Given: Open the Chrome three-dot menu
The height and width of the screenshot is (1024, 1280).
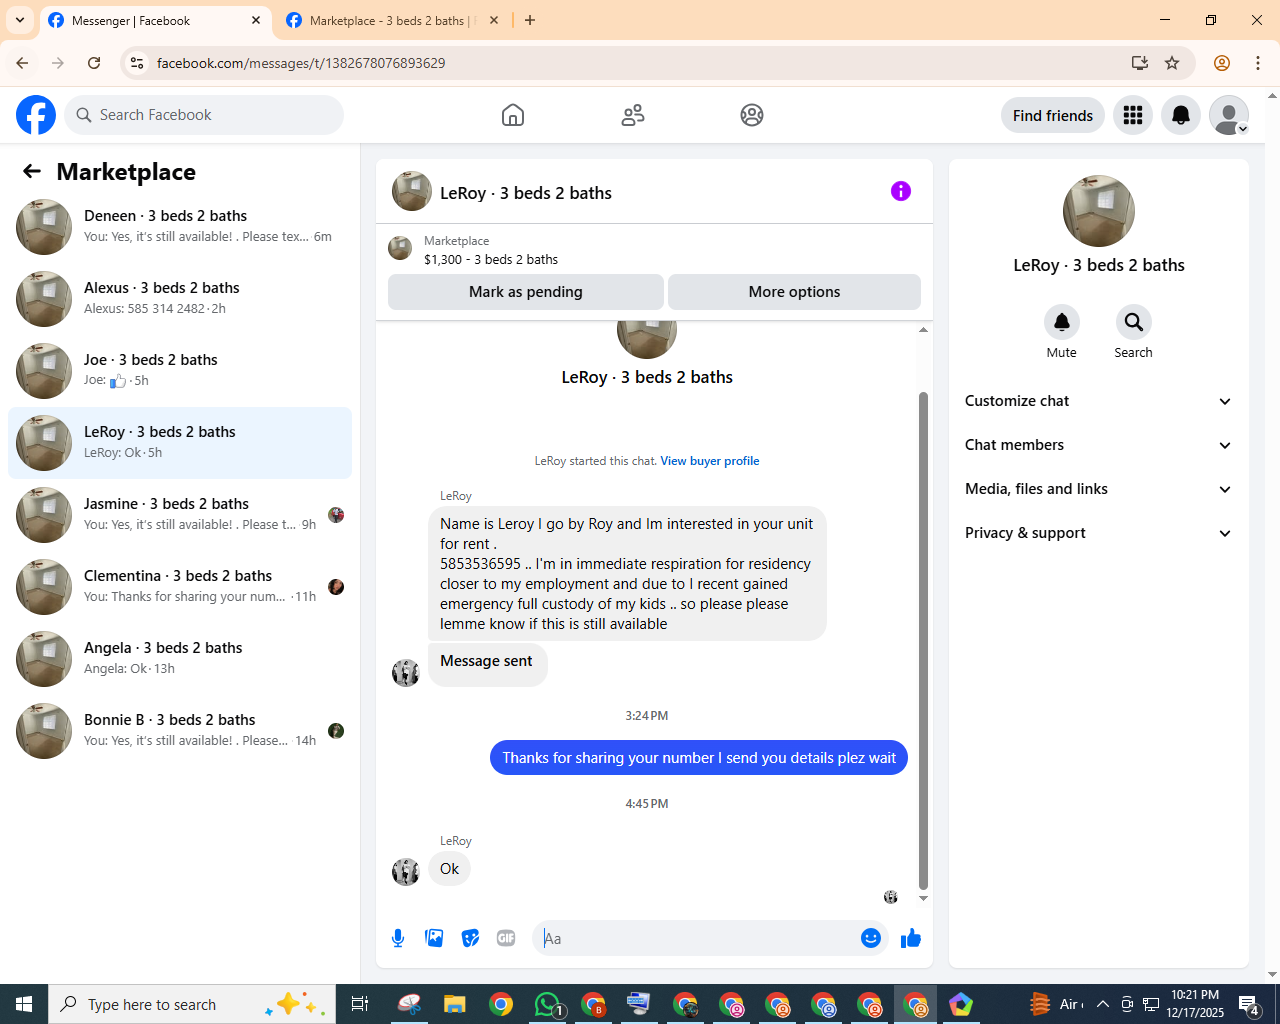Looking at the screenshot, I should 1258,63.
